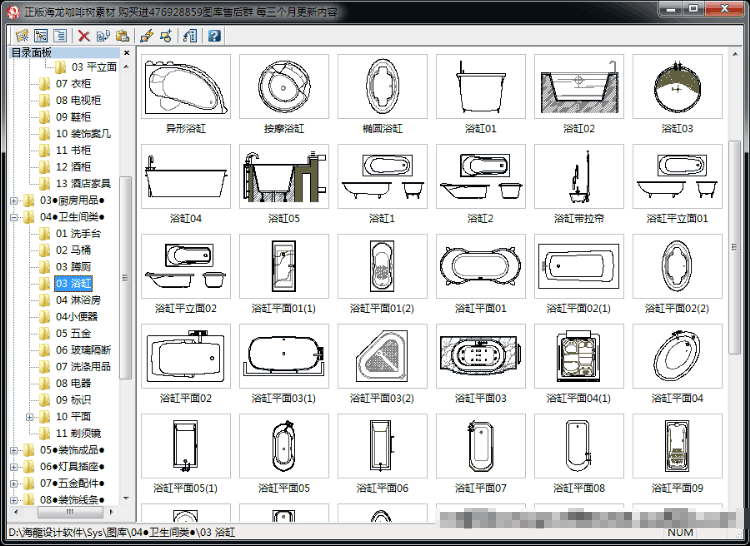Close the 目录面板 directory panel
Screen dimensions: 750x546
click(x=126, y=53)
